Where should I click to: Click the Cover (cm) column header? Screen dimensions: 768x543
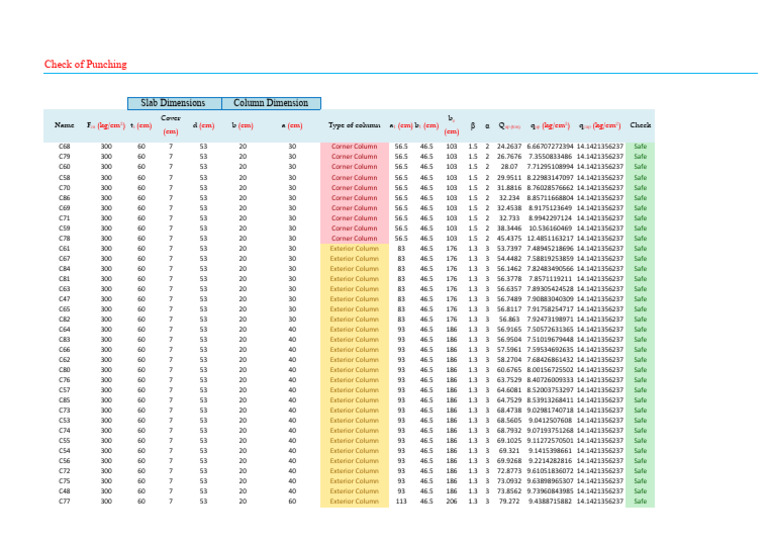click(x=171, y=124)
